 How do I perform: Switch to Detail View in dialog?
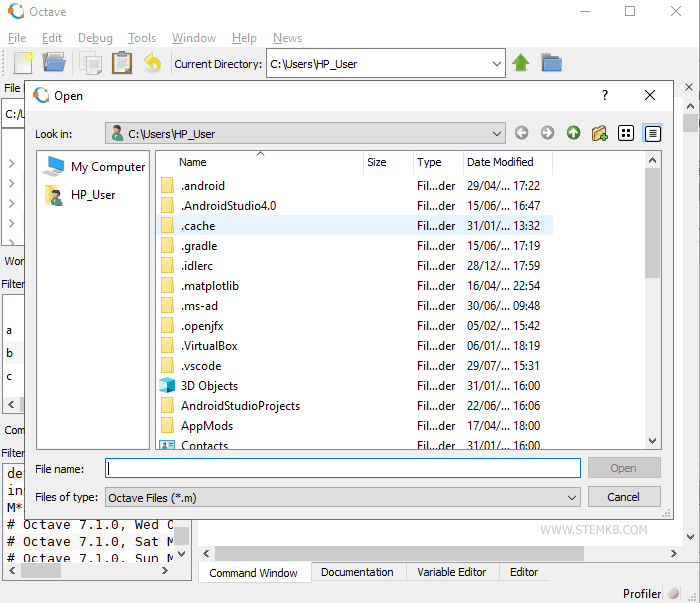pos(652,133)
